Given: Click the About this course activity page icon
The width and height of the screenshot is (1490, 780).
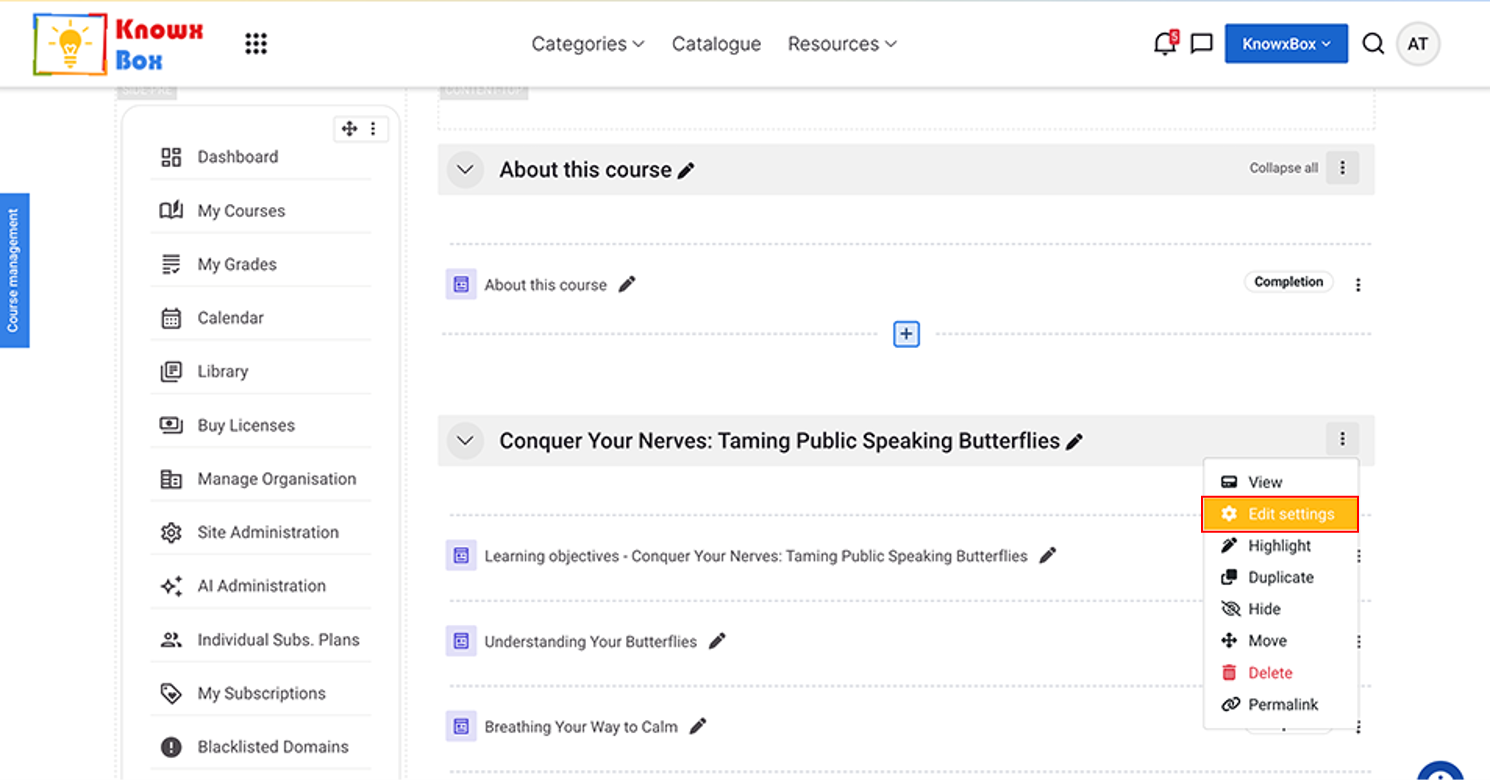Looking at the screenshot, I should click(461, 285).
